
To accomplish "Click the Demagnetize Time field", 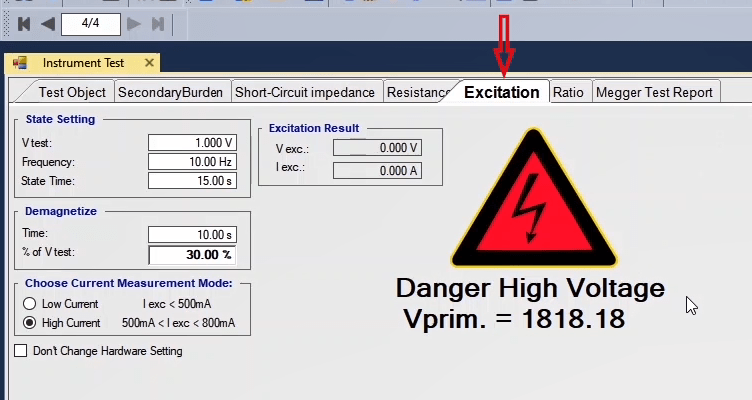I will tap(191, 235).
